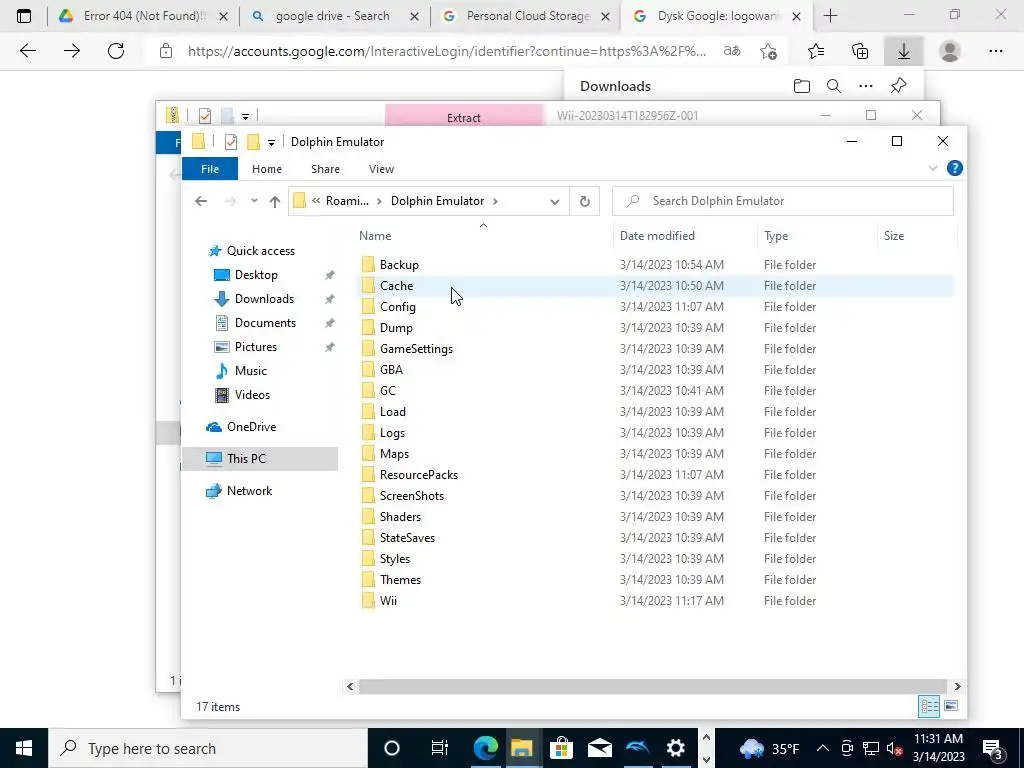
Task: Open Documents in navigation pane
Action: pos(265,323)
